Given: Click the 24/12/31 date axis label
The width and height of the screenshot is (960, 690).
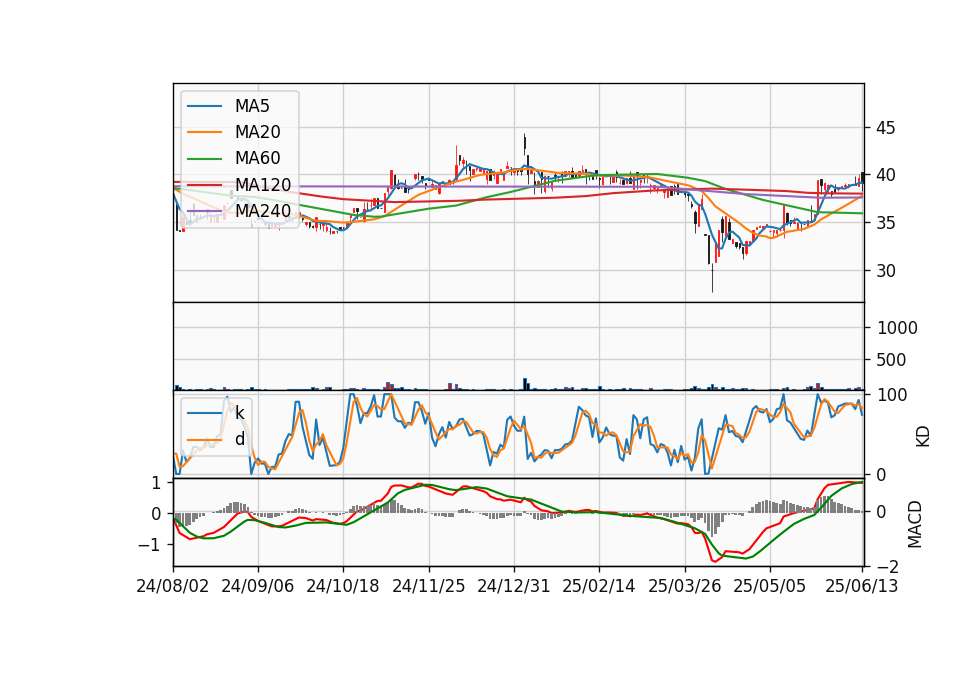Looking at the screenshot, I should pyautogui.click(x=514, y=586).
